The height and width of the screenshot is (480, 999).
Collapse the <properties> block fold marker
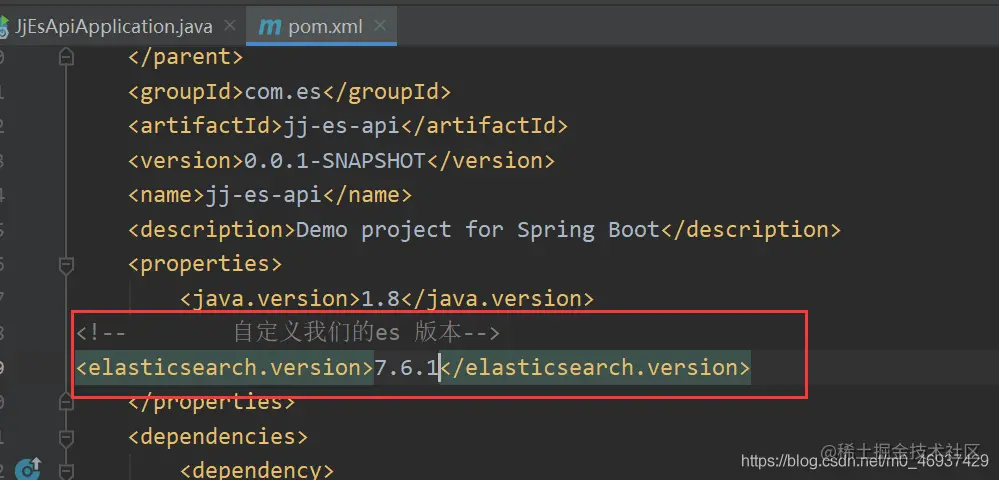coord(66,265)
